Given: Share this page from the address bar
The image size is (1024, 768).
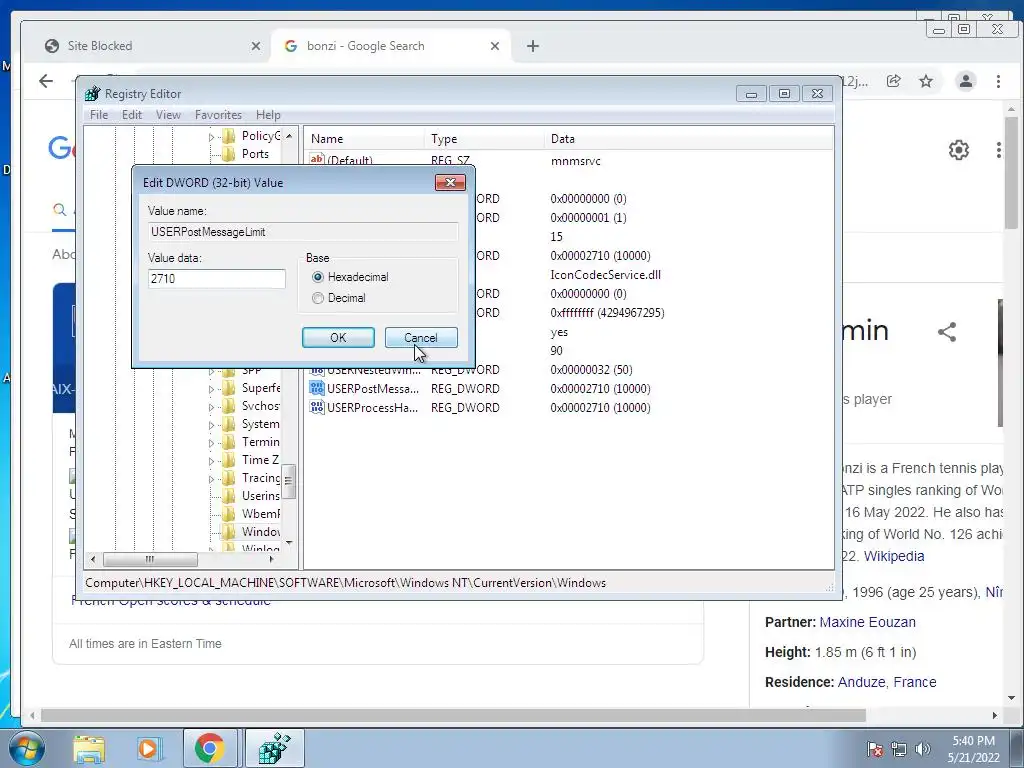Looking at the screenshot, I should pyautogui.click(x=893, y=81).
